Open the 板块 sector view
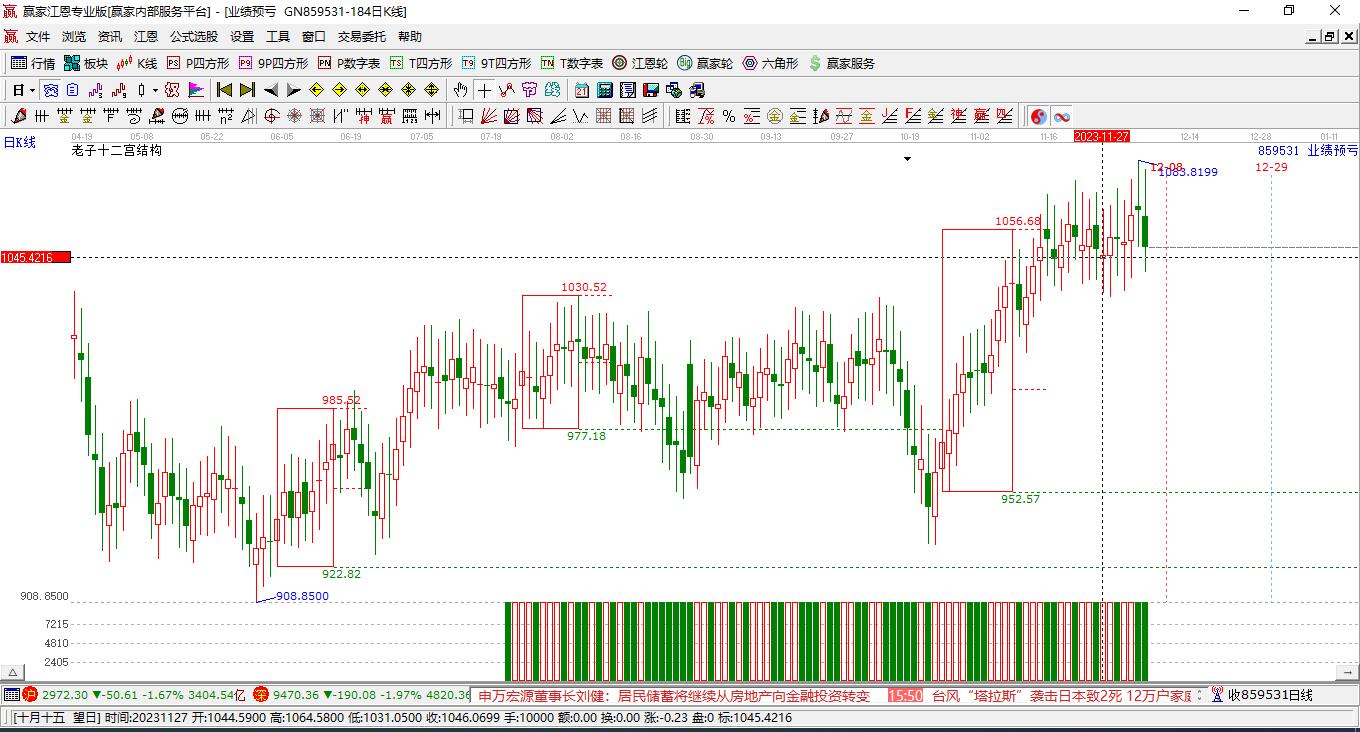Viewport: 1360px width, 732px height. [86, 63]
